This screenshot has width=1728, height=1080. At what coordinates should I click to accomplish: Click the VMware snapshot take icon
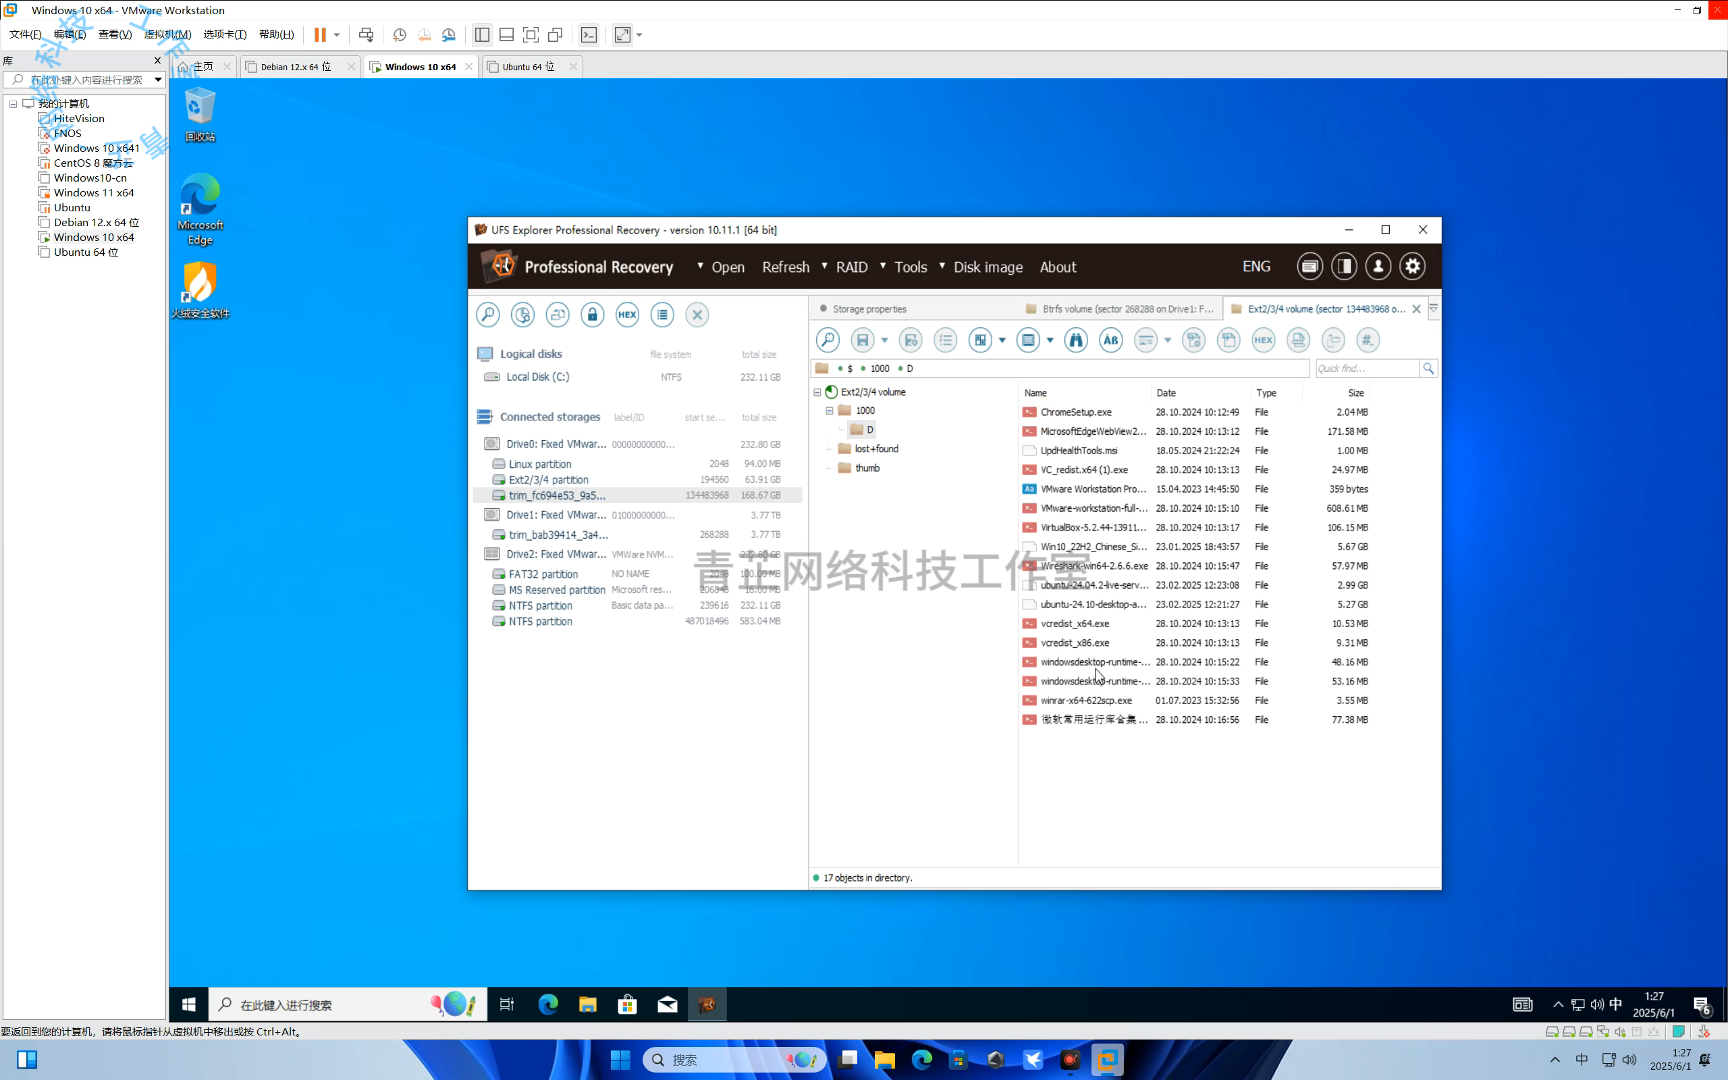[x=399, y=35]
